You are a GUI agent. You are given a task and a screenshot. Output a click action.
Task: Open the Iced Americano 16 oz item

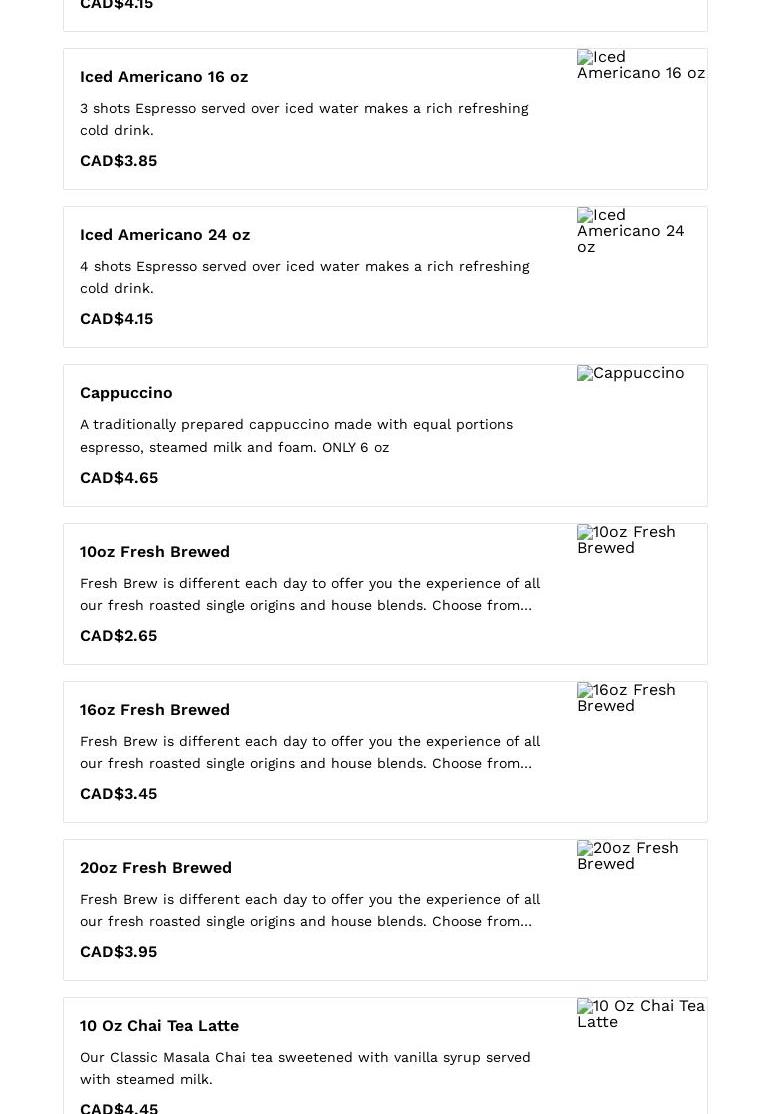(164, 77)
